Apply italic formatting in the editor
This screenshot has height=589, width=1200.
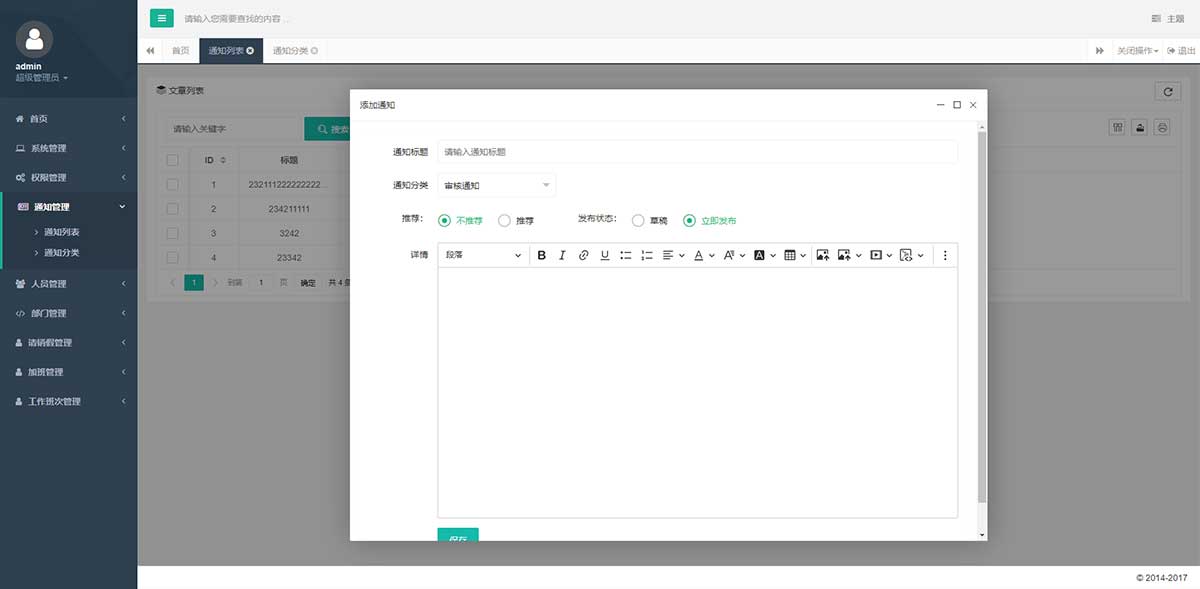(562, 256)
